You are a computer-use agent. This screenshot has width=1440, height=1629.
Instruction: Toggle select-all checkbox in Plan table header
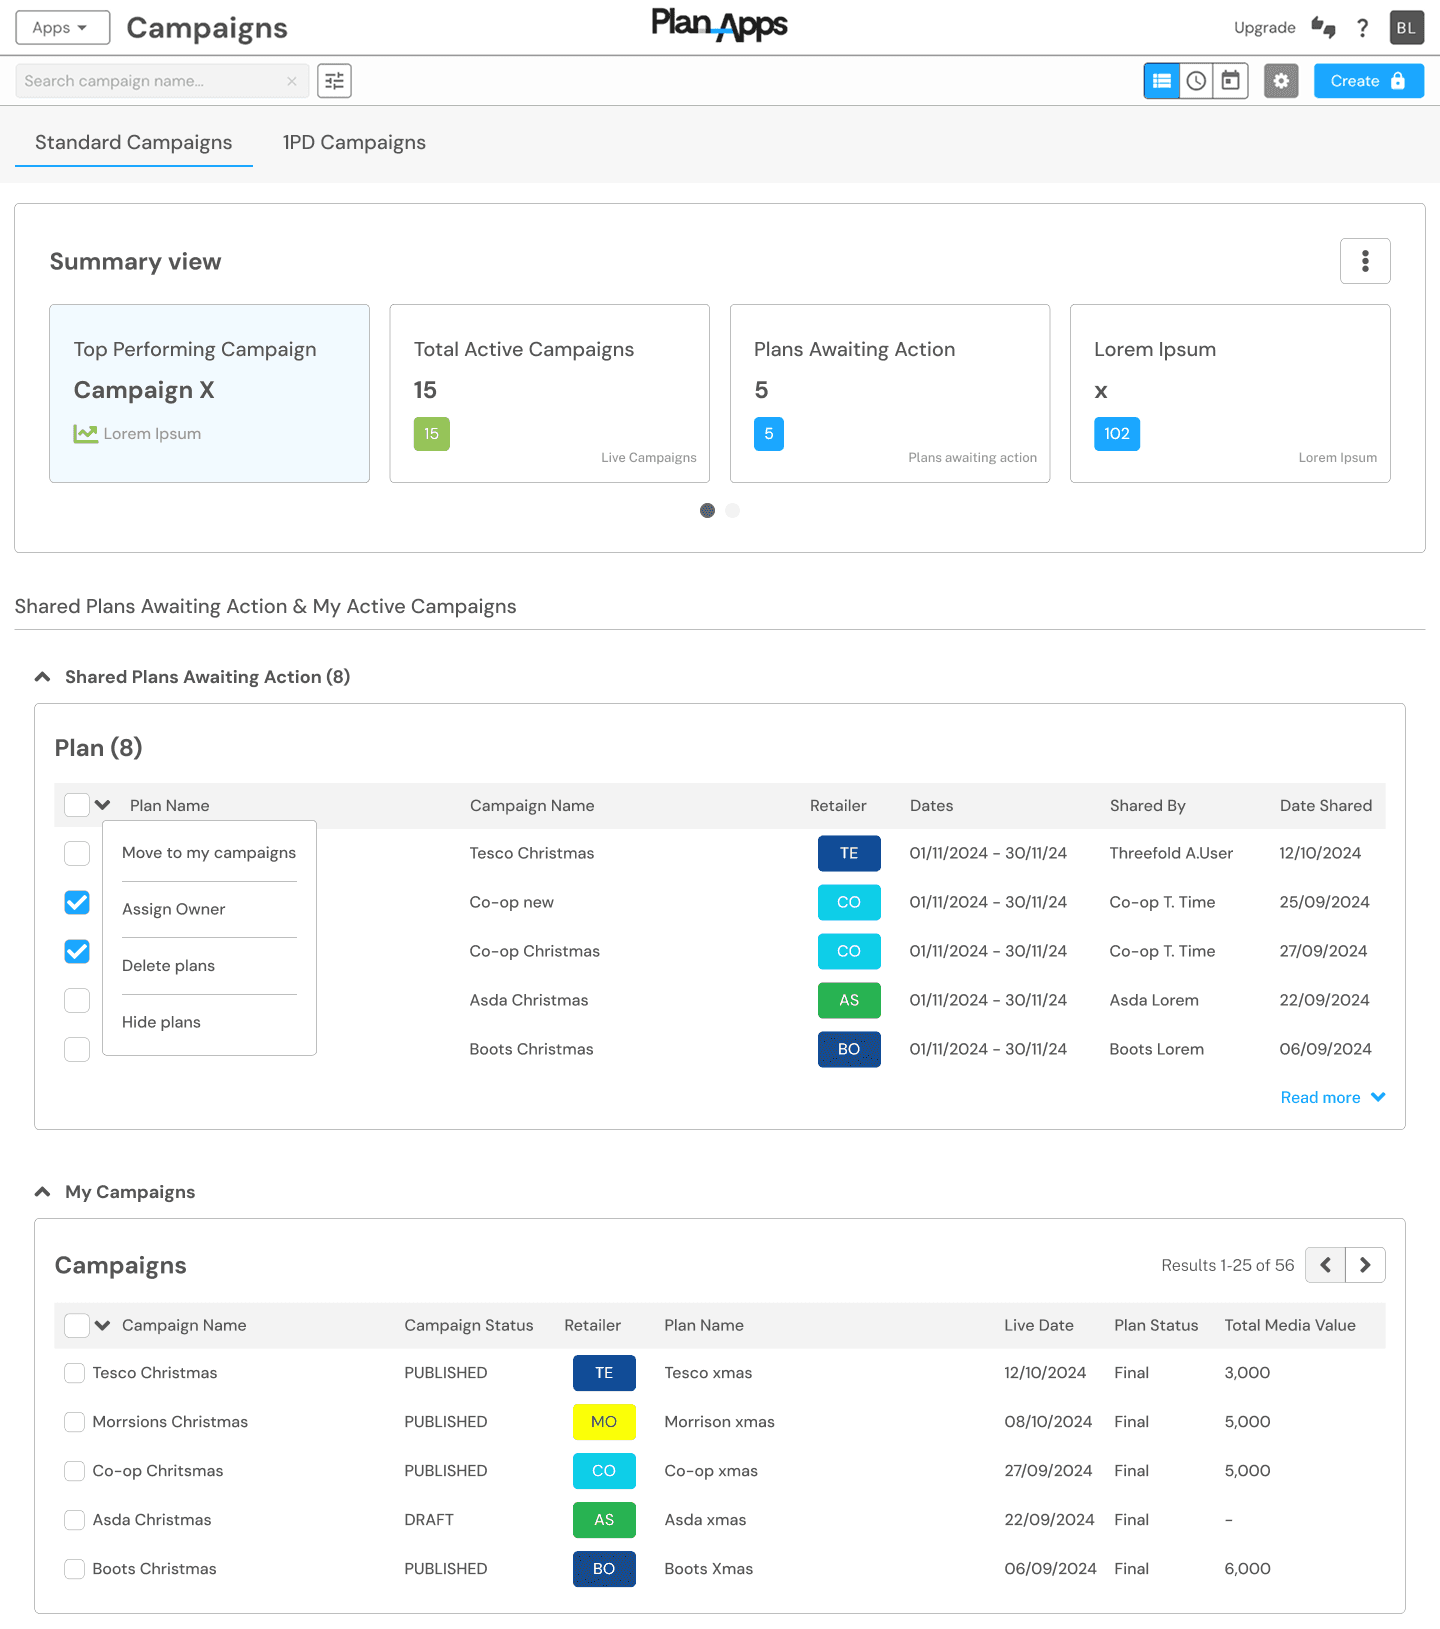coord(77,805)
